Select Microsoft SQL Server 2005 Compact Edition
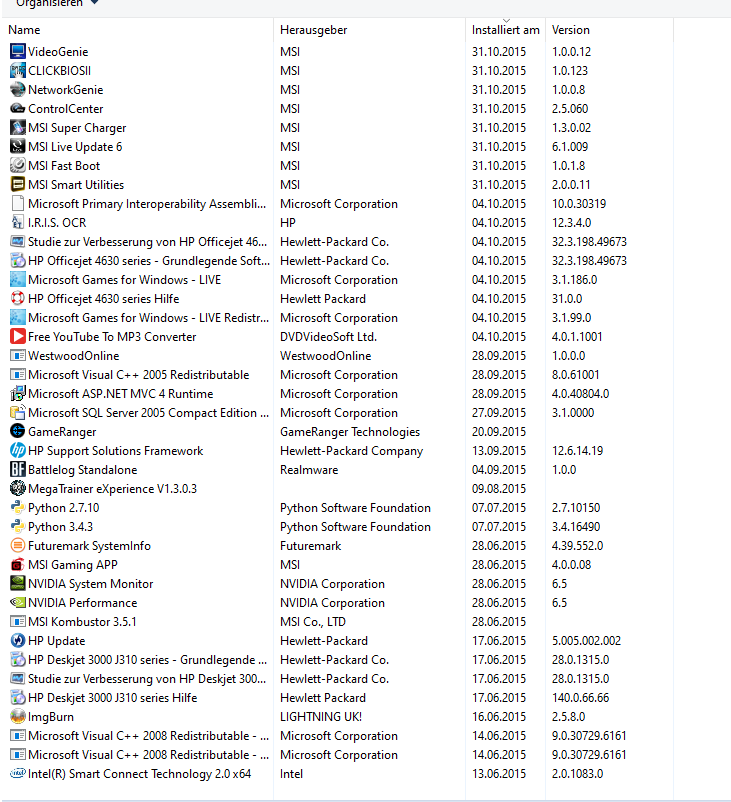731x802 pixels. tap(148, 412)
